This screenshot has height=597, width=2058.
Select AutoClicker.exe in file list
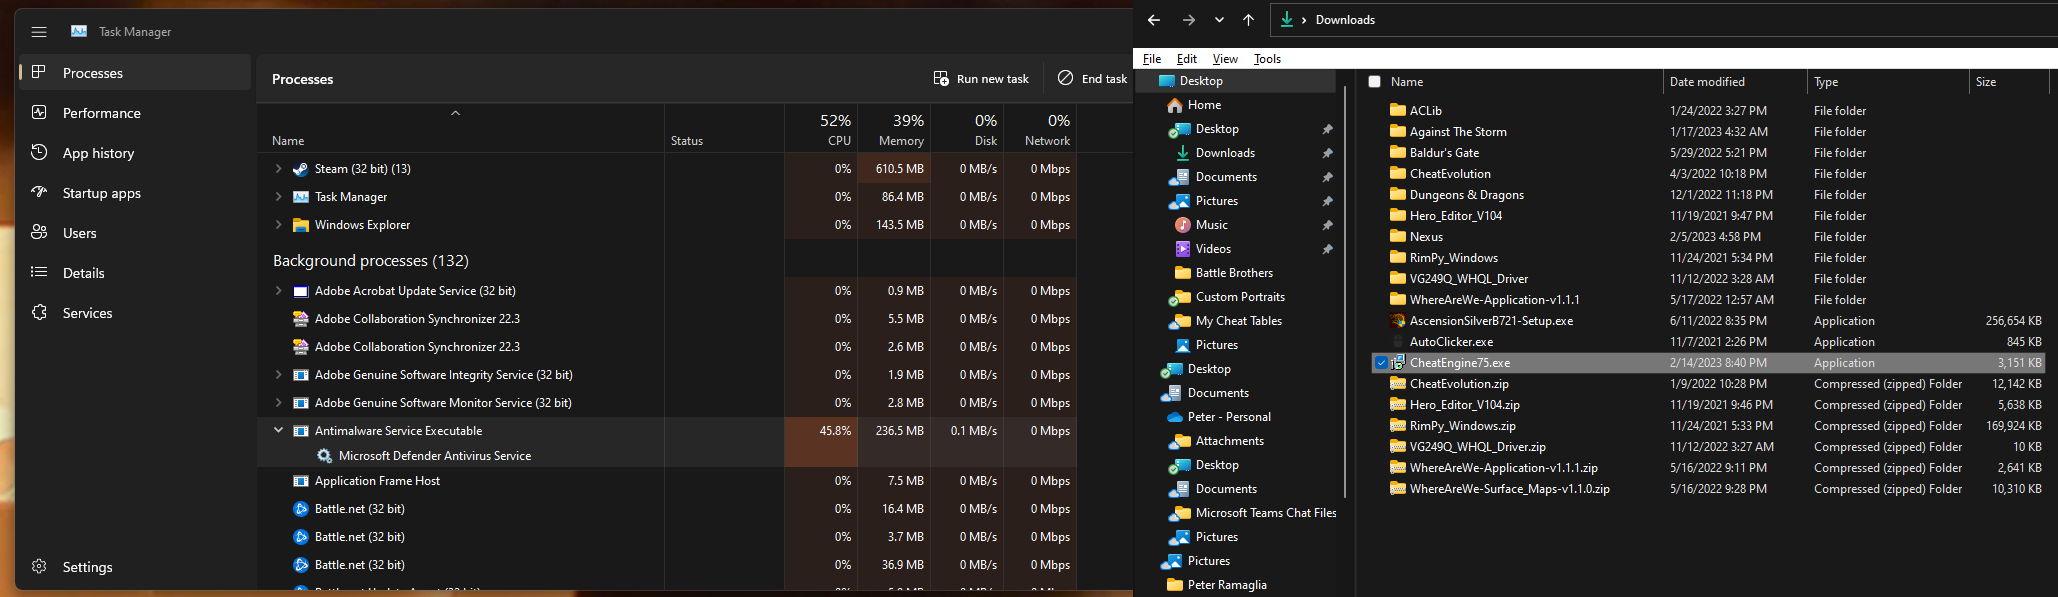pyautogui.click(x=1451, y=342)
